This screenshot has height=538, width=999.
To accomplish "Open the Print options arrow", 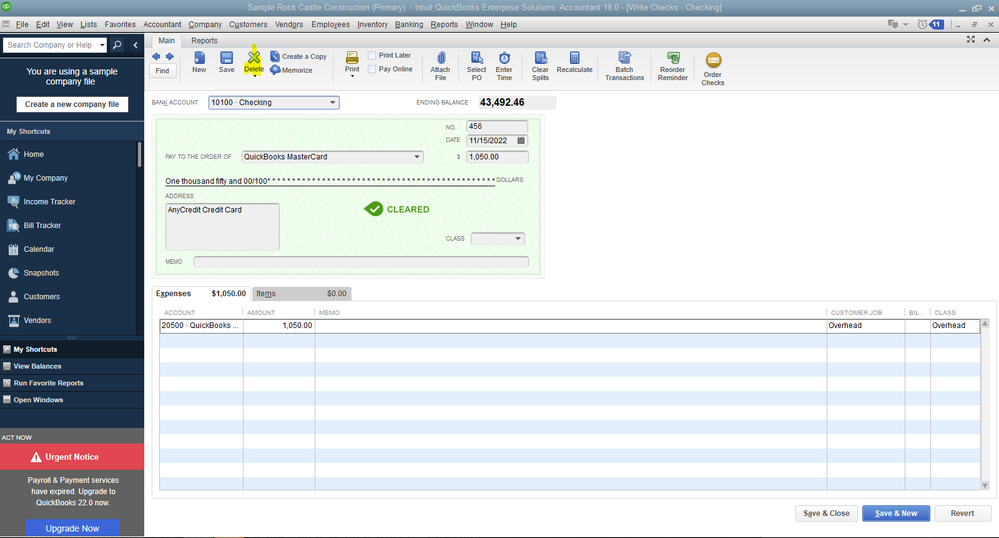I will (x=352, y=76).
